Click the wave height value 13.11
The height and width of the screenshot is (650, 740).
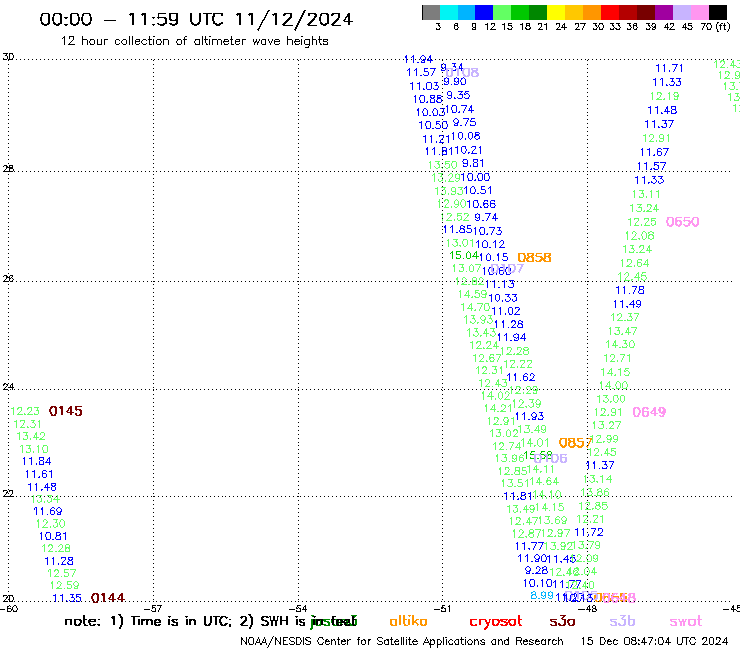coord(646,194)
